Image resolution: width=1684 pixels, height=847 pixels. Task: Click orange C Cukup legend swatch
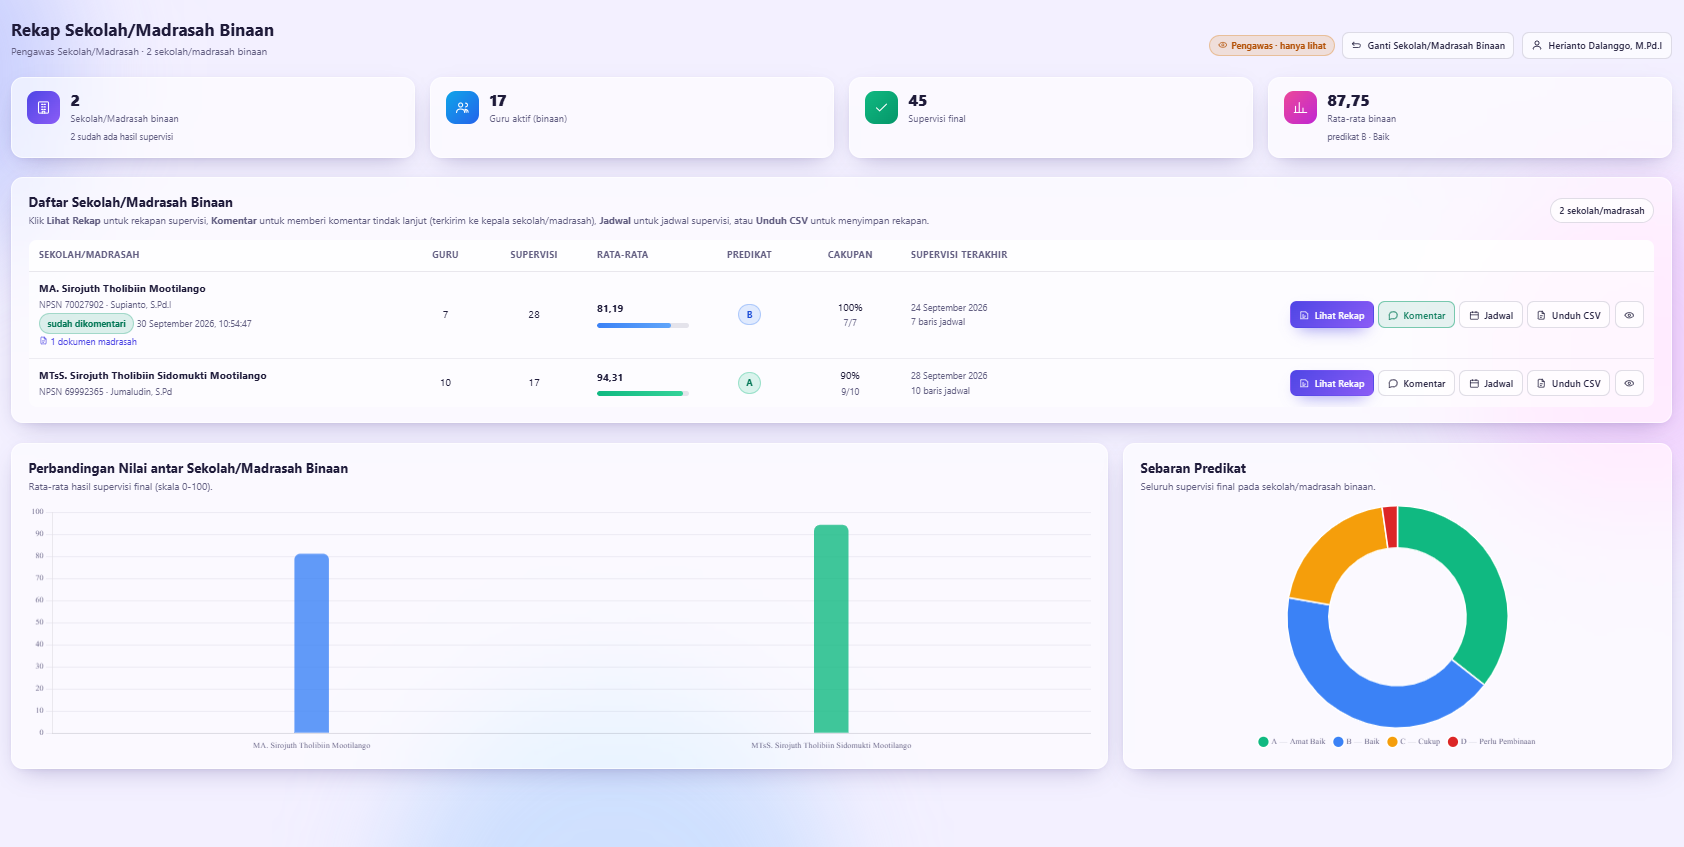click(x=1392, y=742)
